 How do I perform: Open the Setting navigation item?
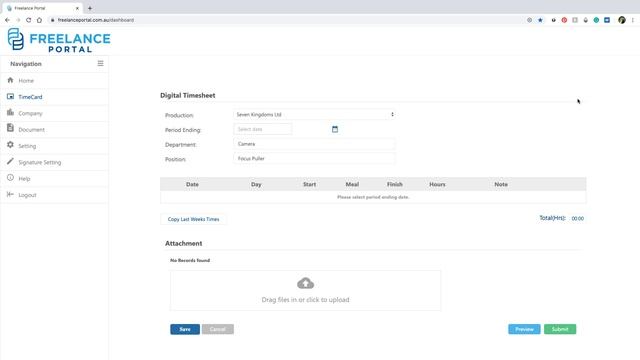point(54,146)
